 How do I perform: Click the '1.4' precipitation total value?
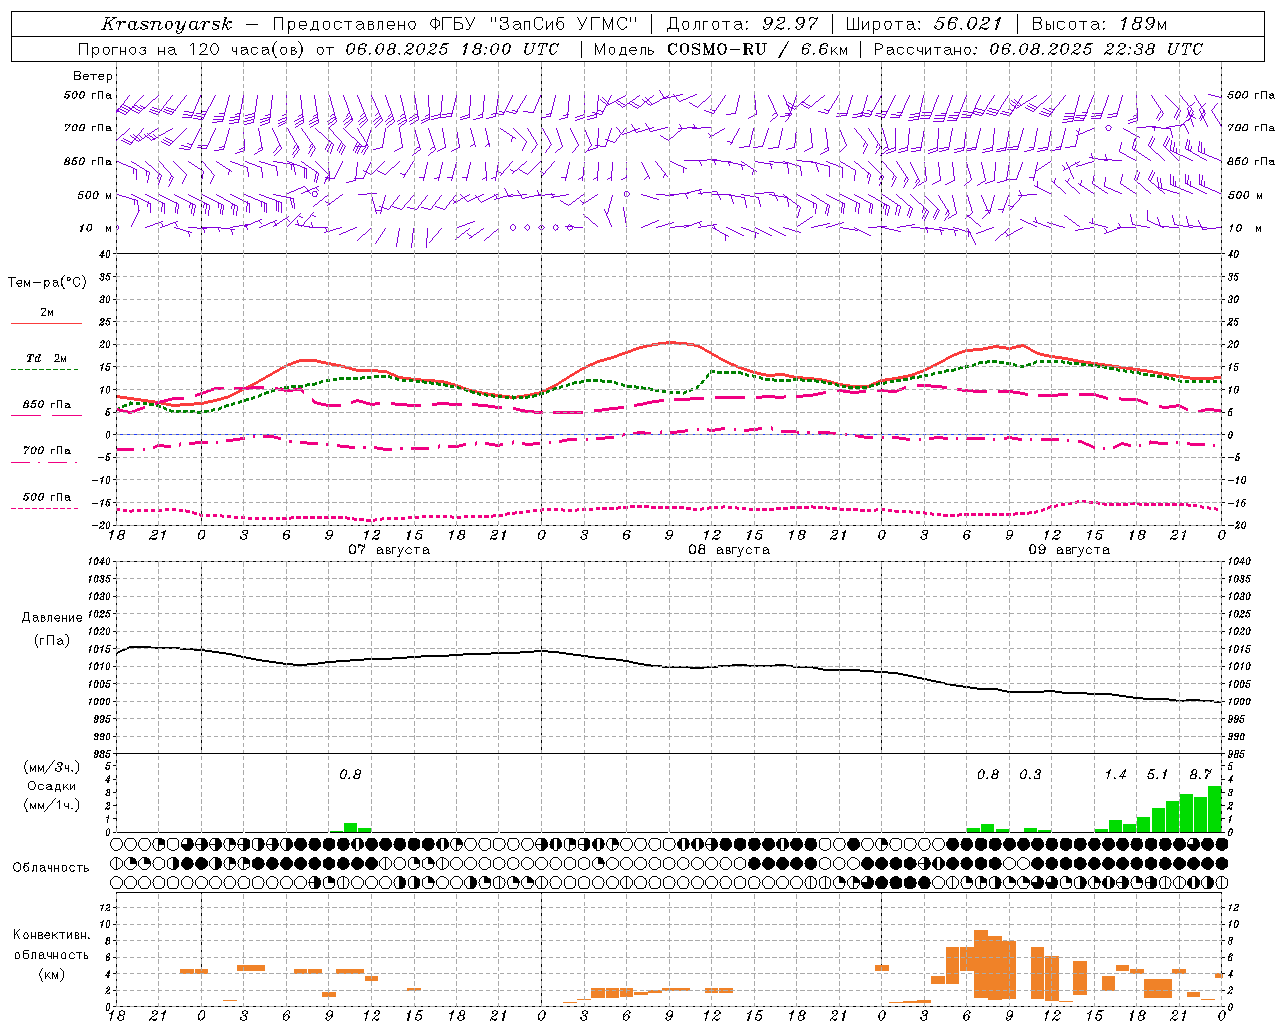click(1115, 774)
